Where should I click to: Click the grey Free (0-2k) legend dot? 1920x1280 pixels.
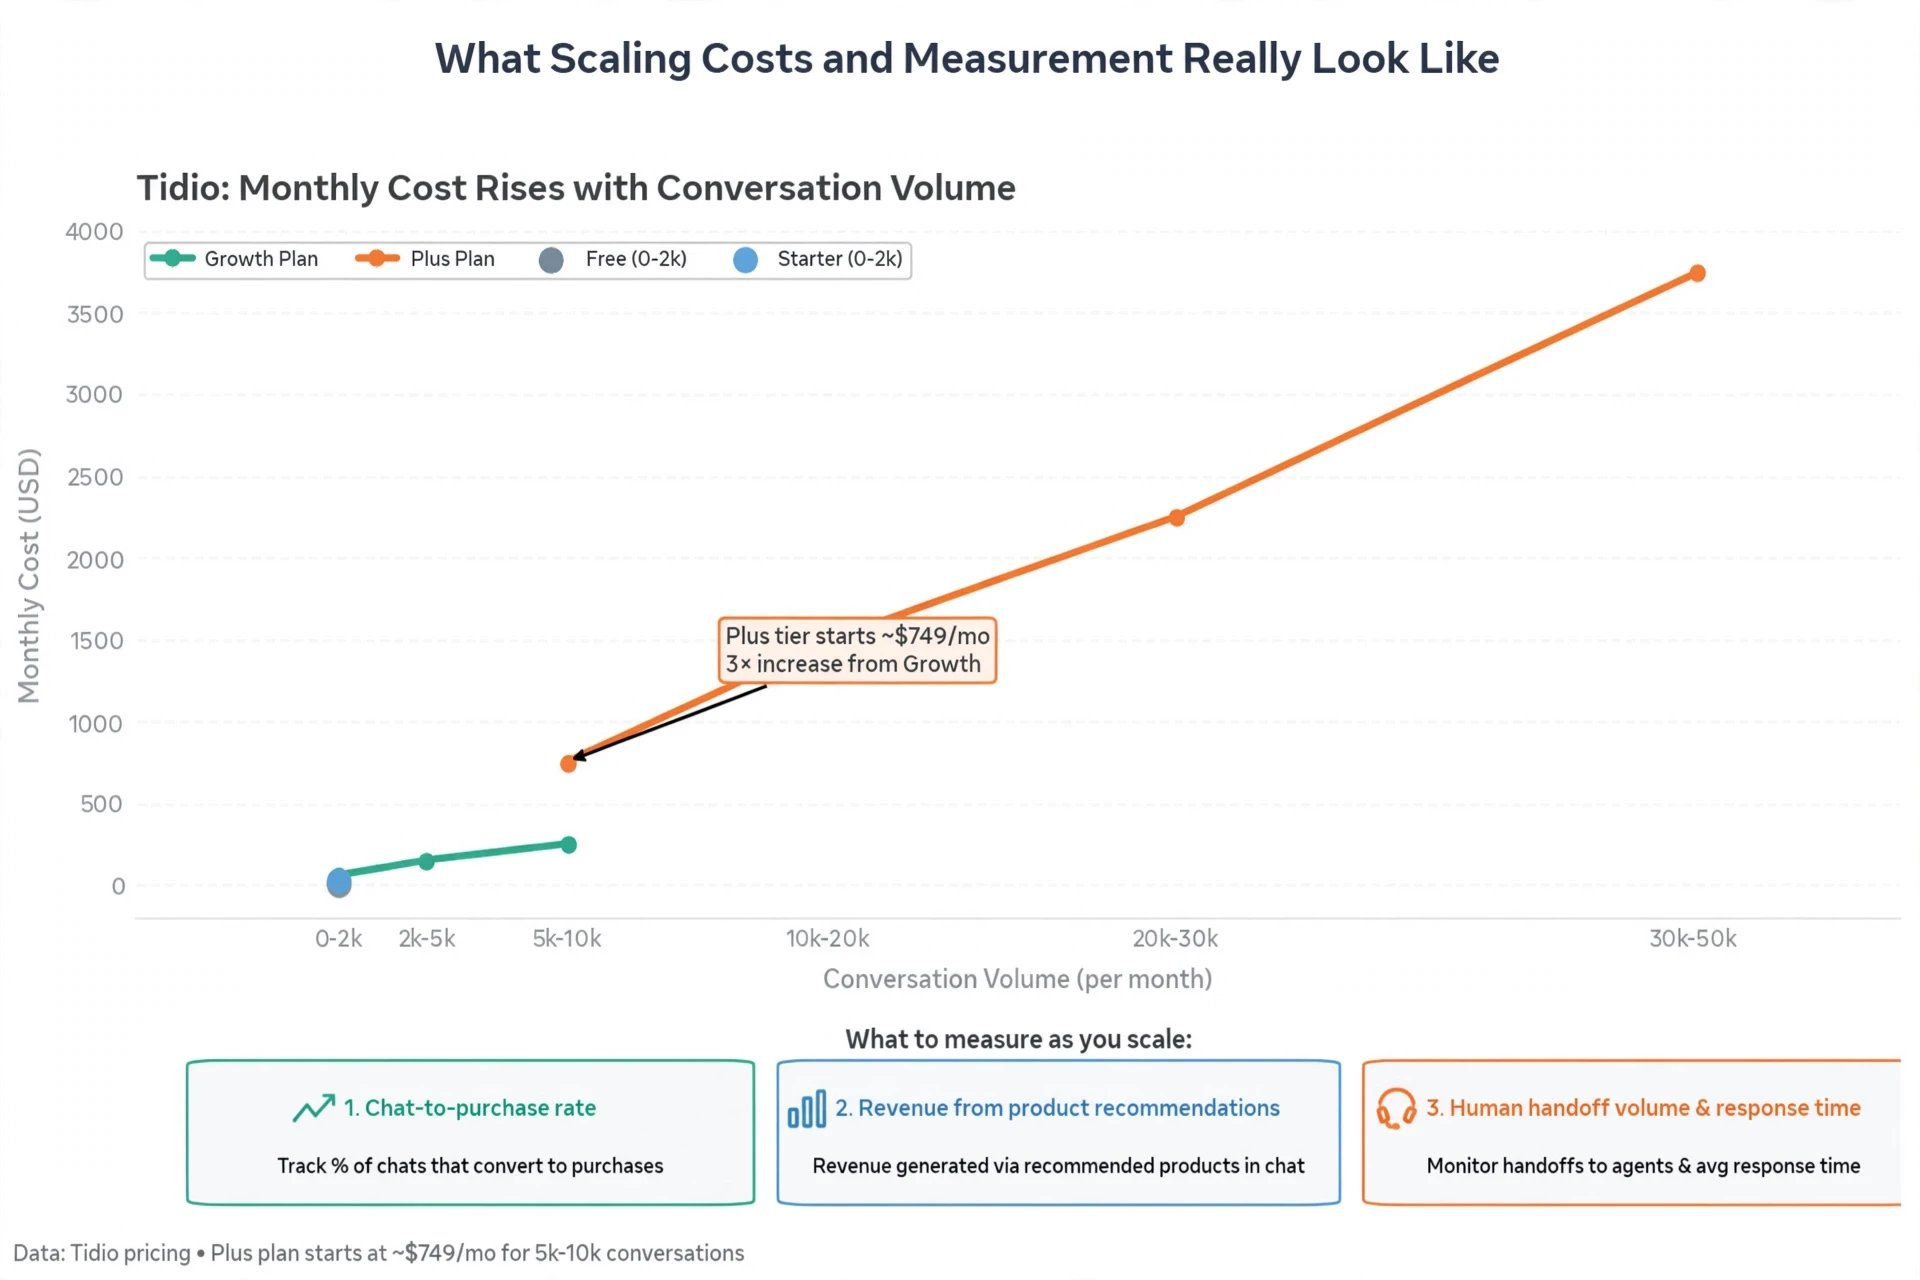551,260
